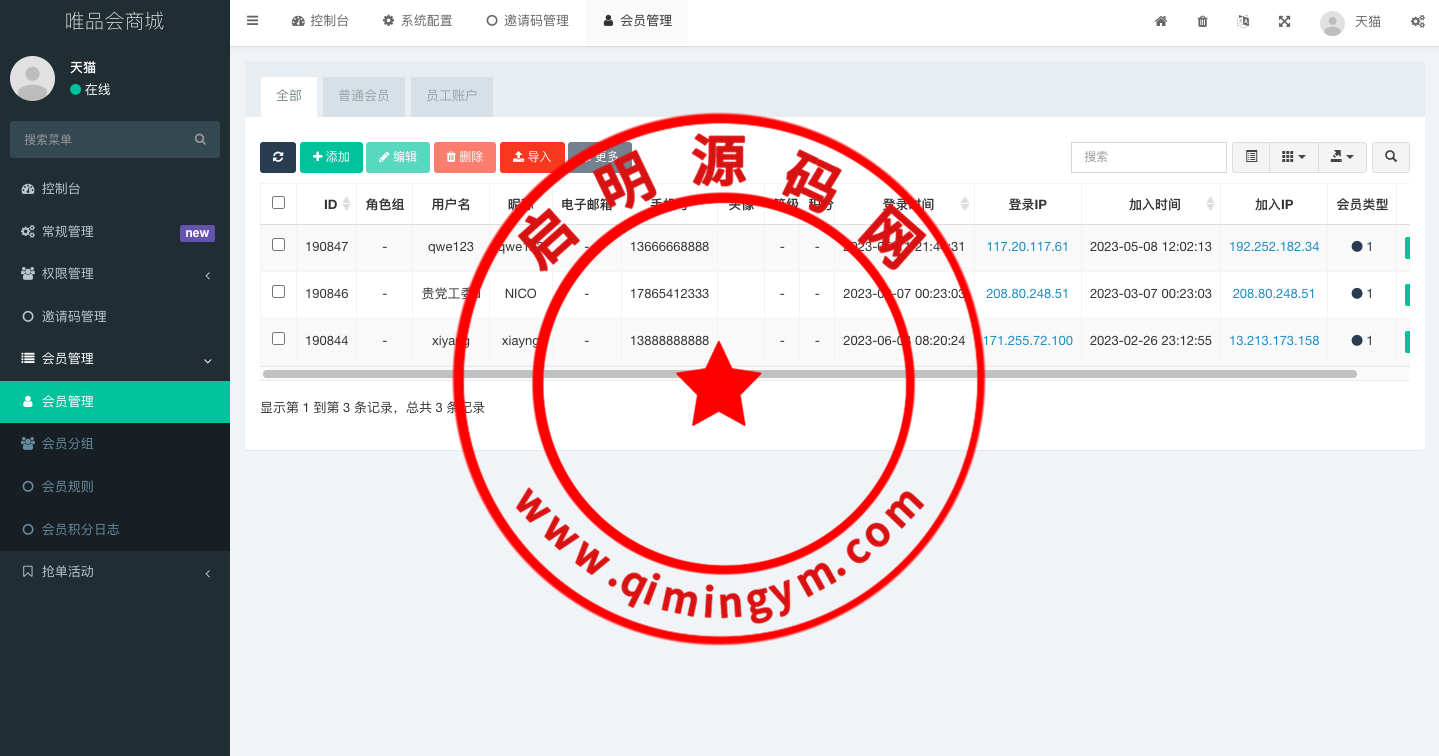Check the select-all checkbox in table header
The height and width of the screenshot is (756, 1439).
pos(278,203)
